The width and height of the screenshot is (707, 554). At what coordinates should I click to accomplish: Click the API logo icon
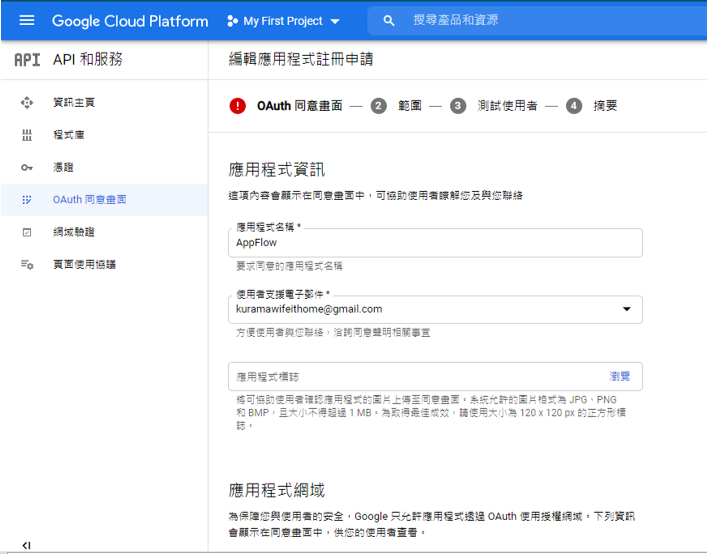pos(27,60)
